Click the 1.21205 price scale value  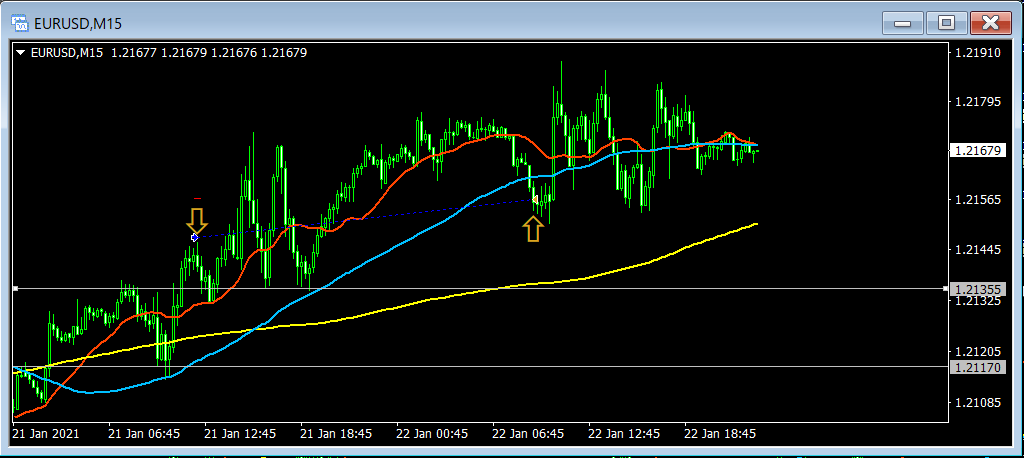[978, 352]
